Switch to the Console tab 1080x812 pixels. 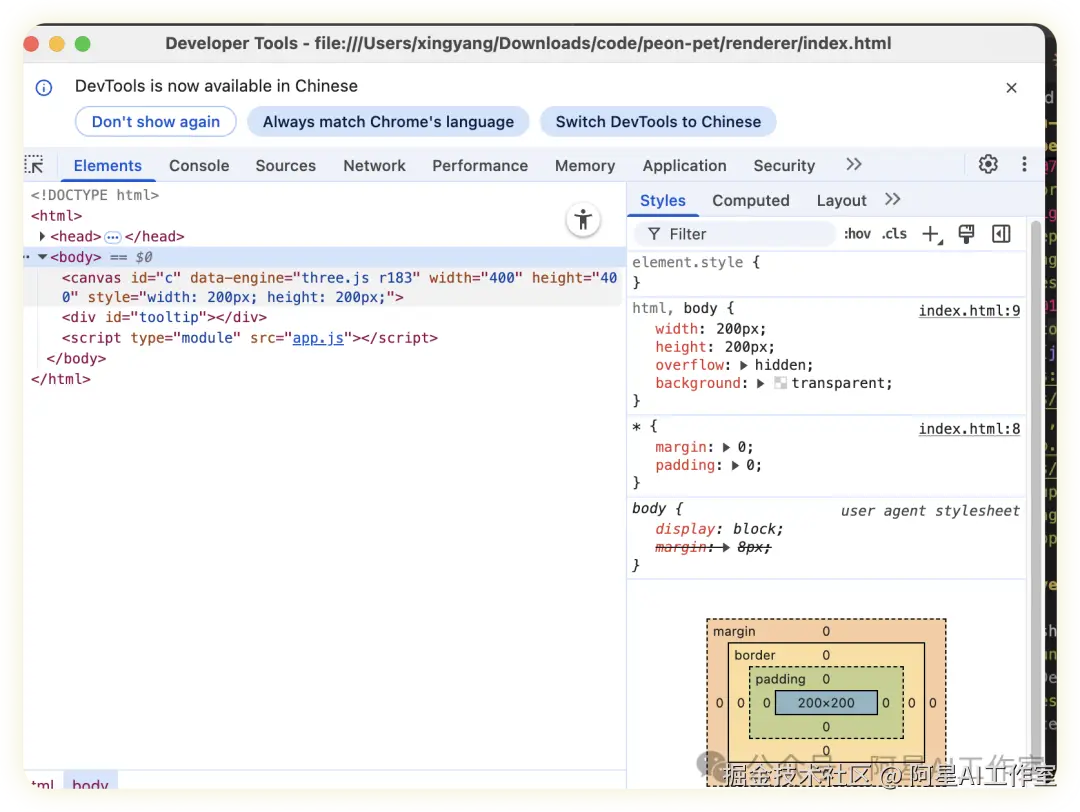[x=199, y=166]
